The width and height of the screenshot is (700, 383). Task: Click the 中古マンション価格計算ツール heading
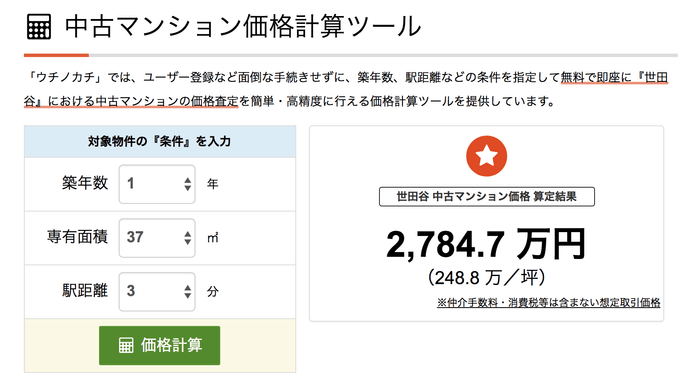coord(243,27)
